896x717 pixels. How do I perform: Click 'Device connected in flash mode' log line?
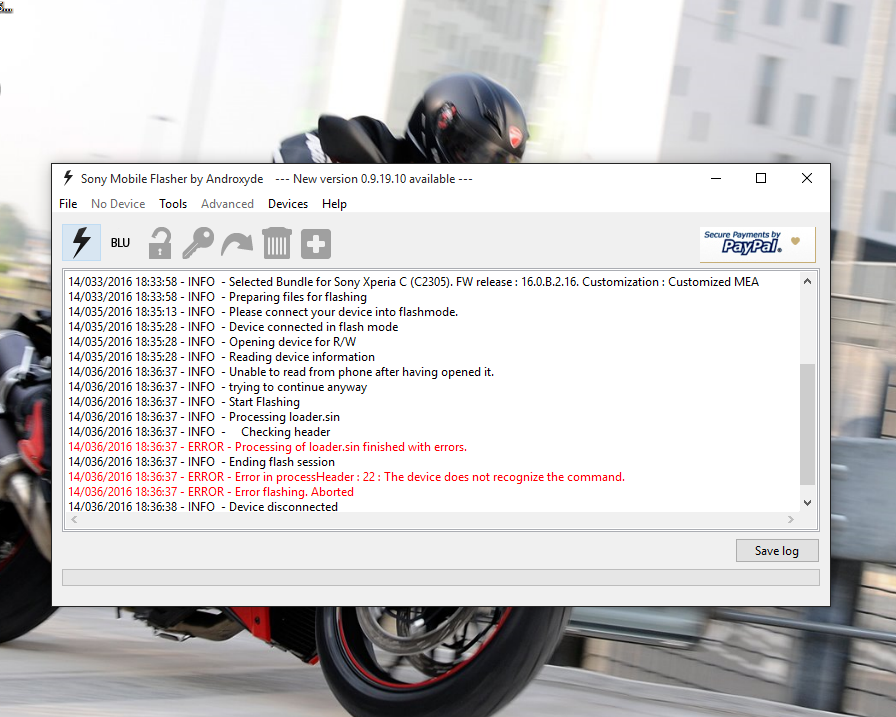[x=233, y=327]
